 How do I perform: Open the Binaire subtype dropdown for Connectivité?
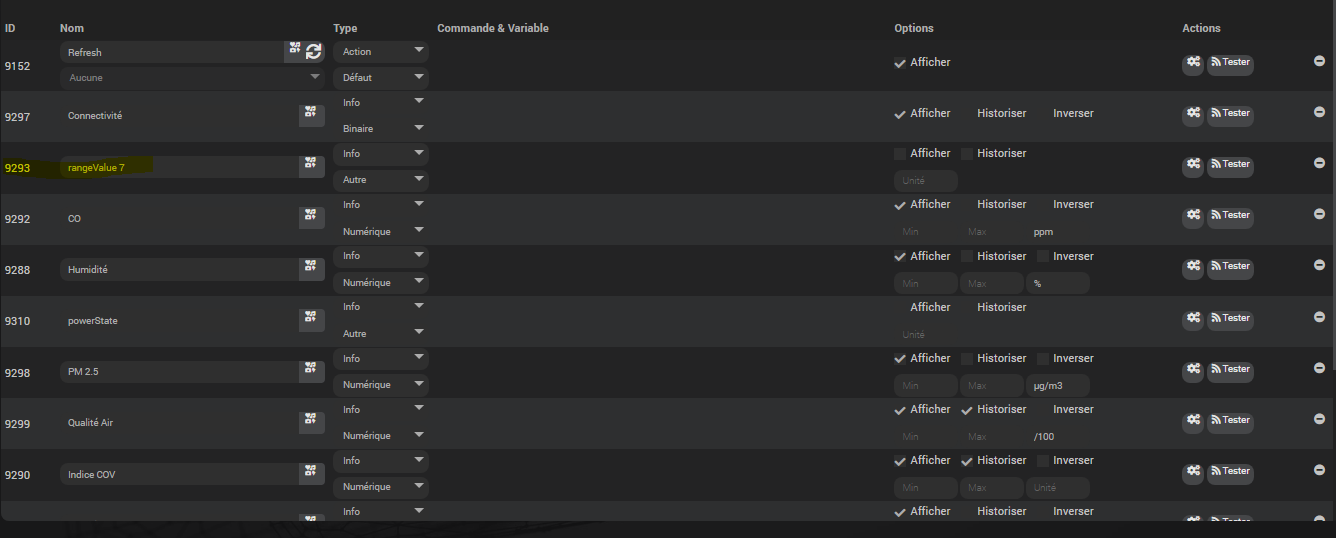pos(381,129)
